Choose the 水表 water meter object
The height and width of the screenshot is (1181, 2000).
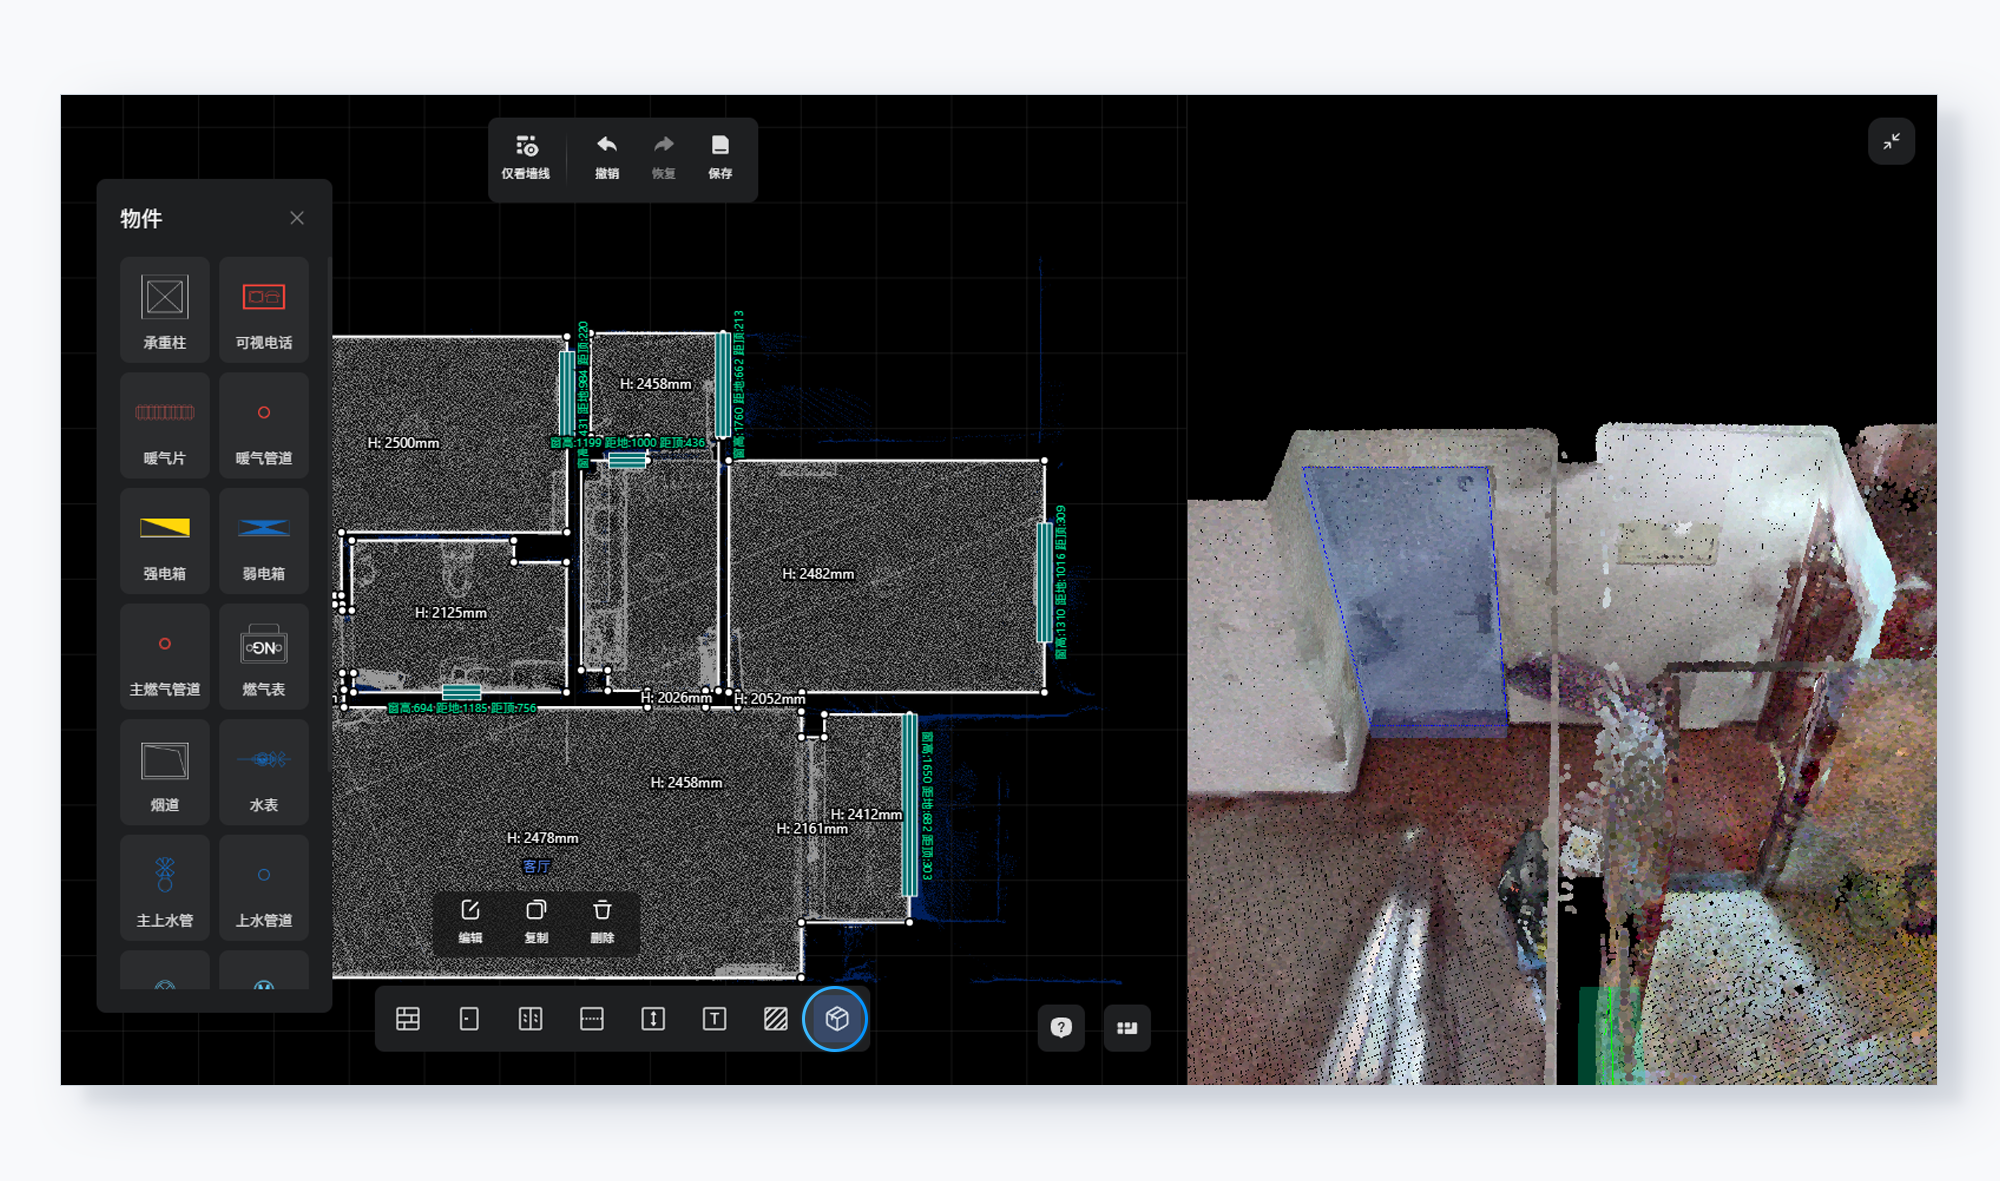(264, 772)
